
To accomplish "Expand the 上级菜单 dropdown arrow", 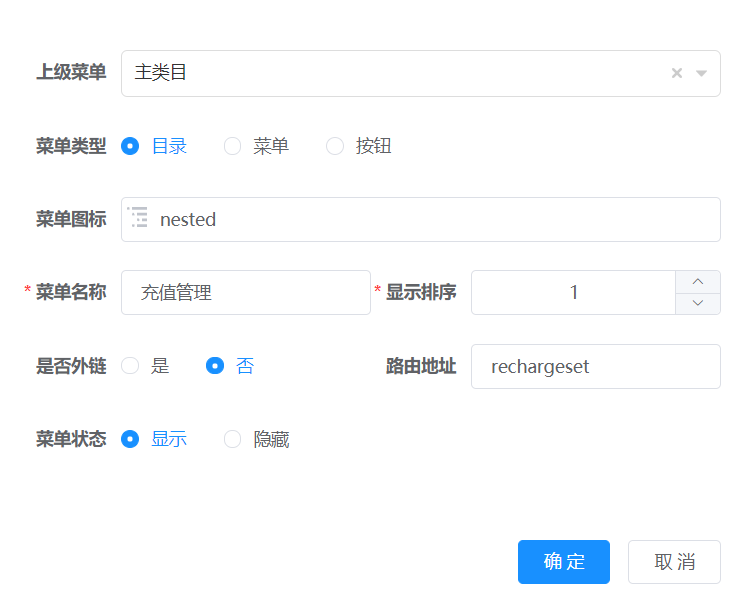I will (701, 73).
